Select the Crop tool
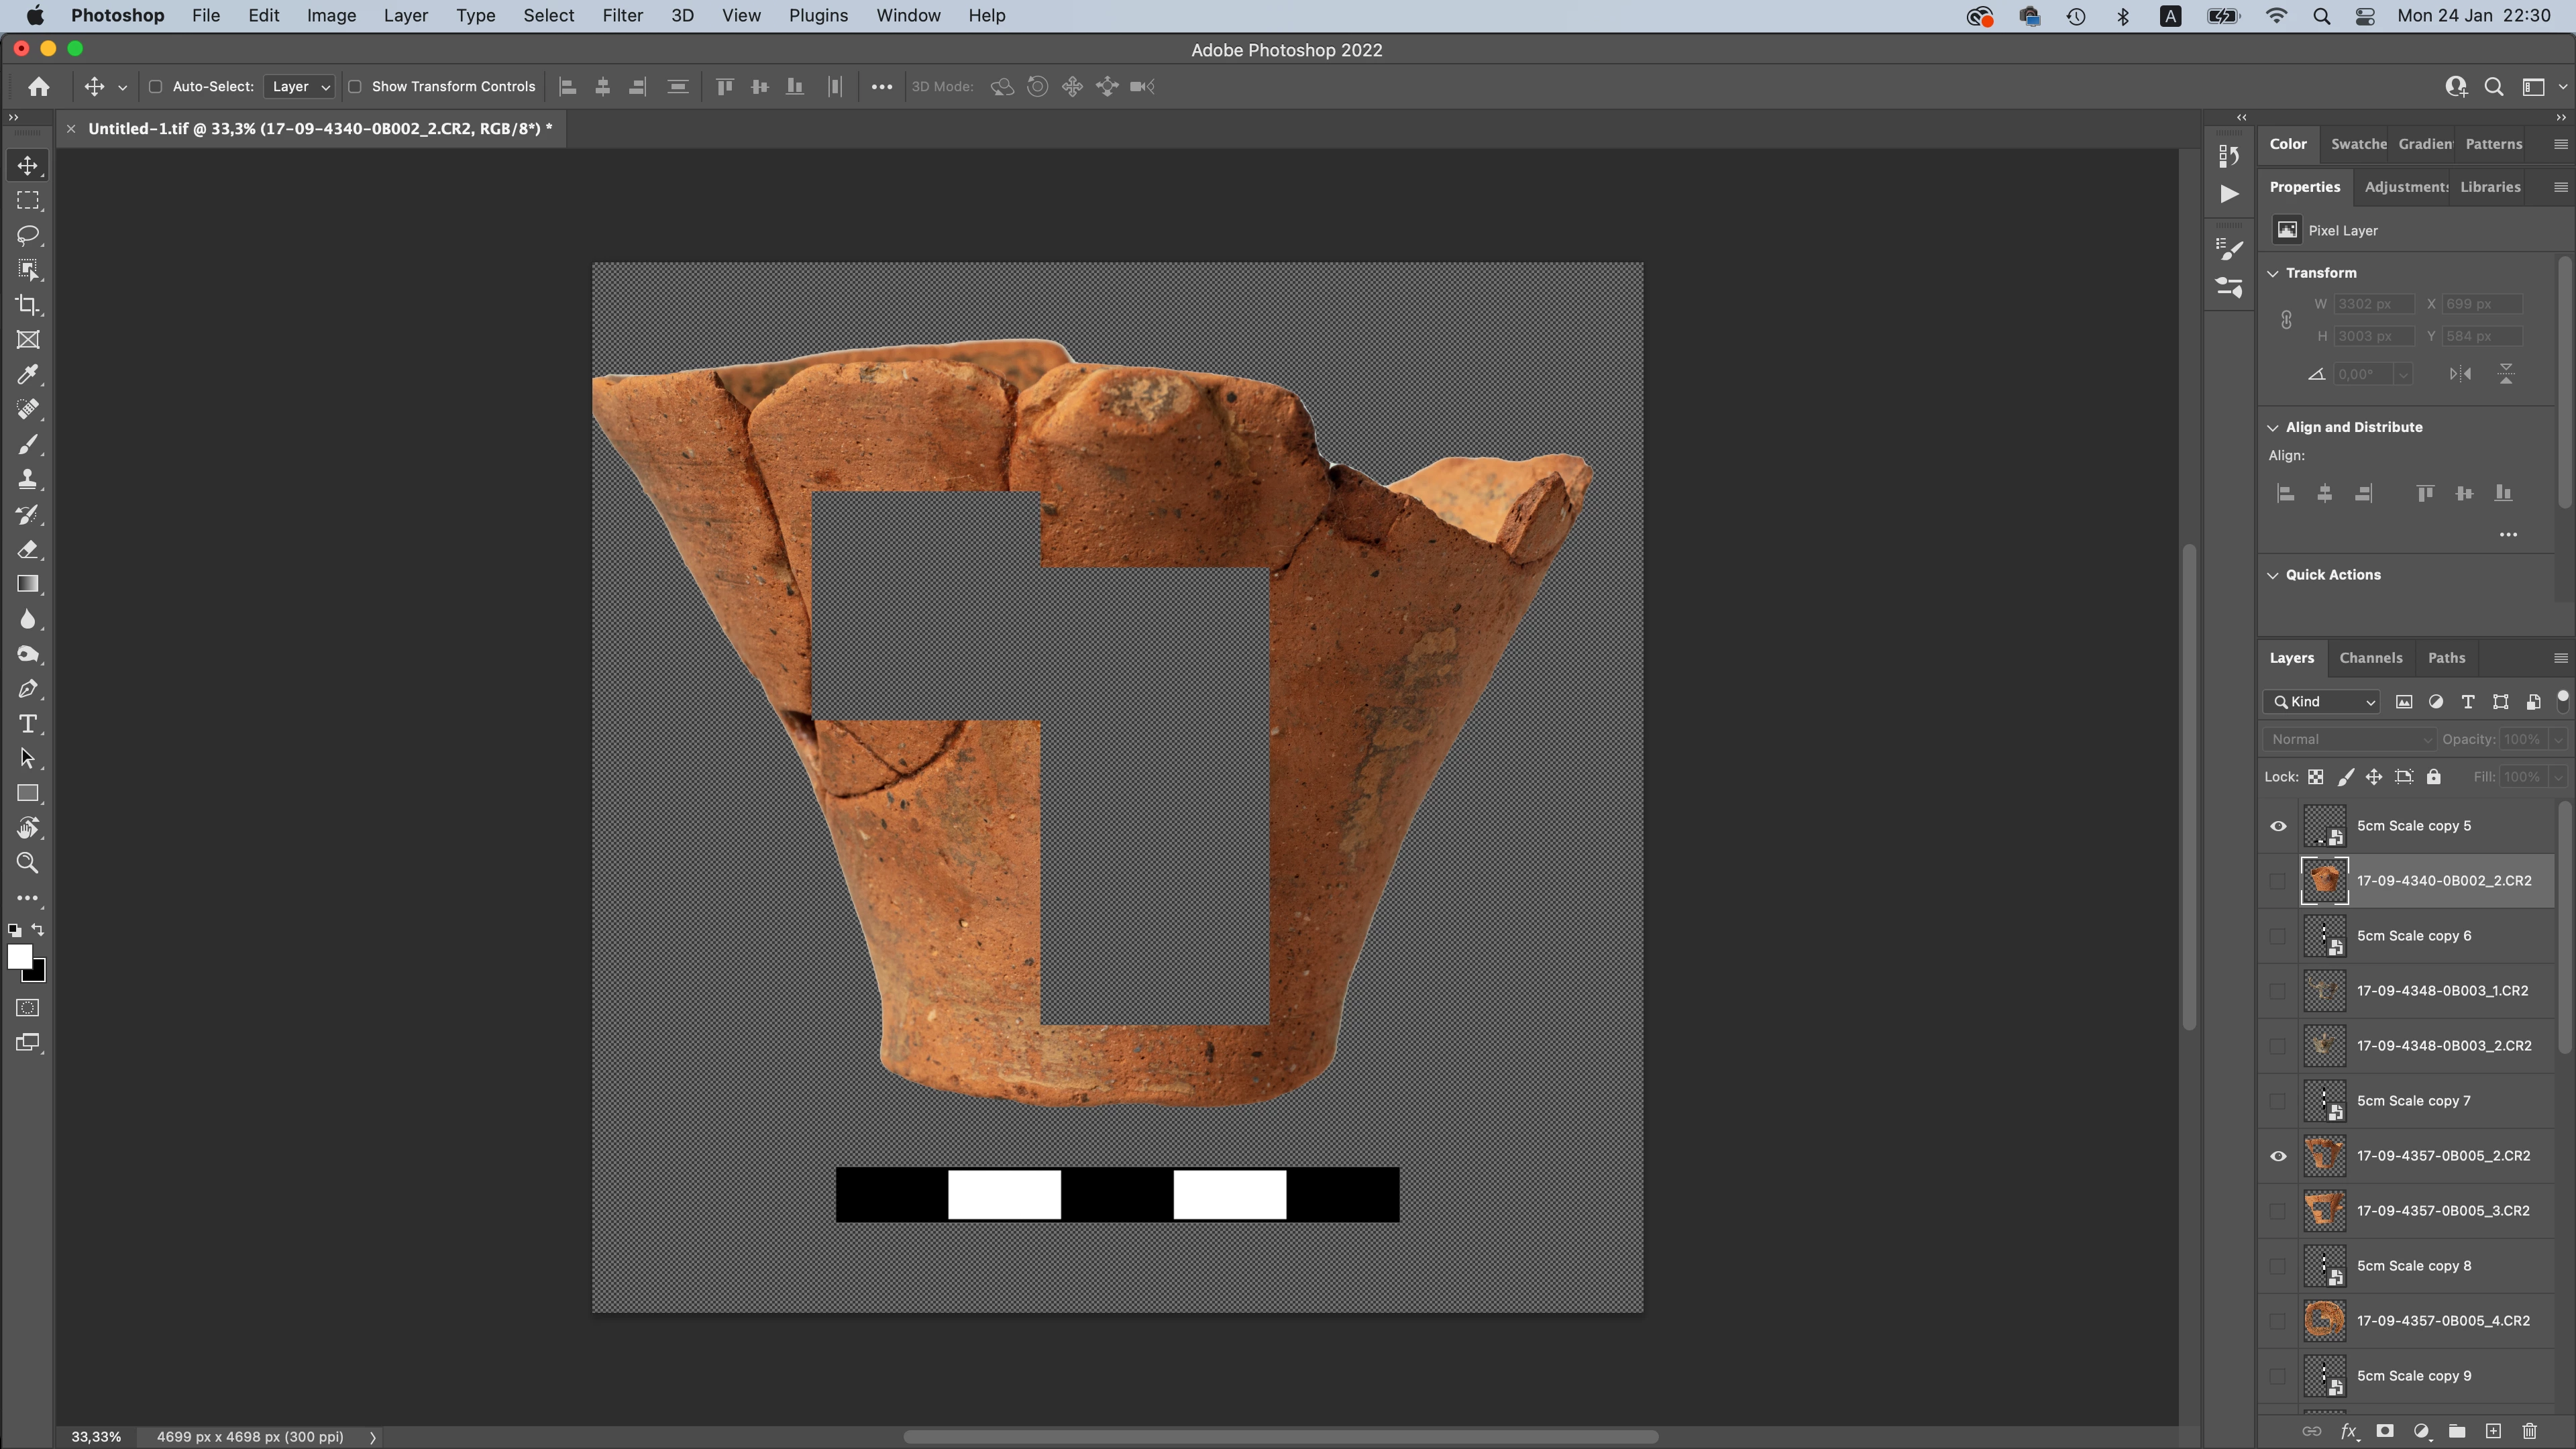This screenshot has width=2576, height=1449. pos(28,305)
